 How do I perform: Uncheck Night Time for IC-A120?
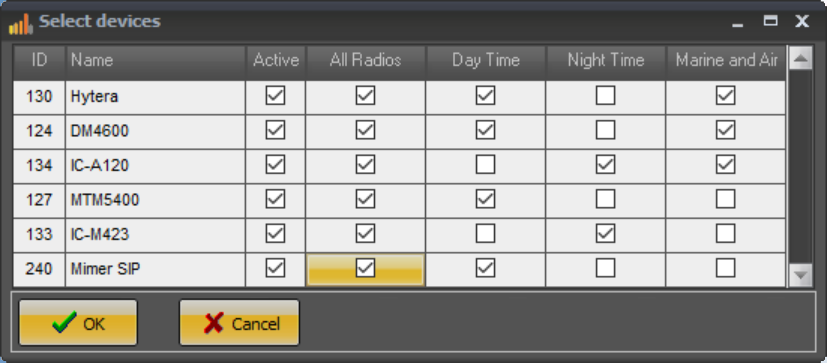(605, 165)
